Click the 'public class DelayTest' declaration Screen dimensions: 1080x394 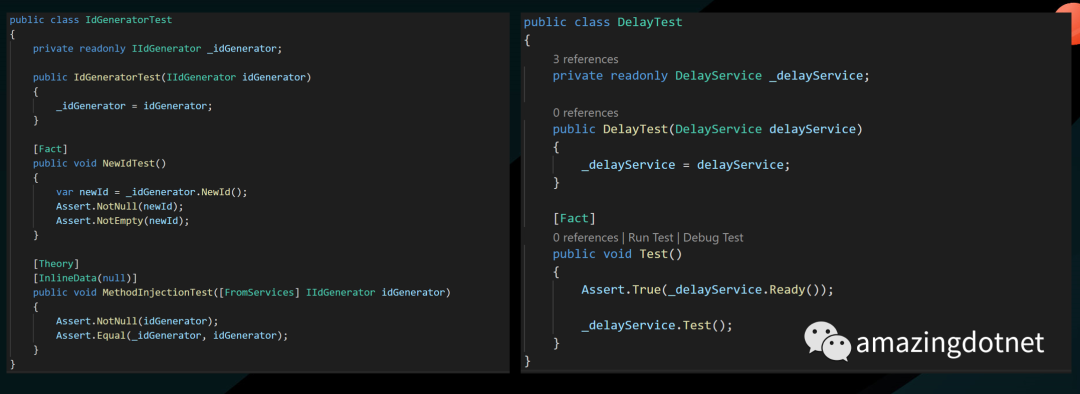tap(603, 22)
